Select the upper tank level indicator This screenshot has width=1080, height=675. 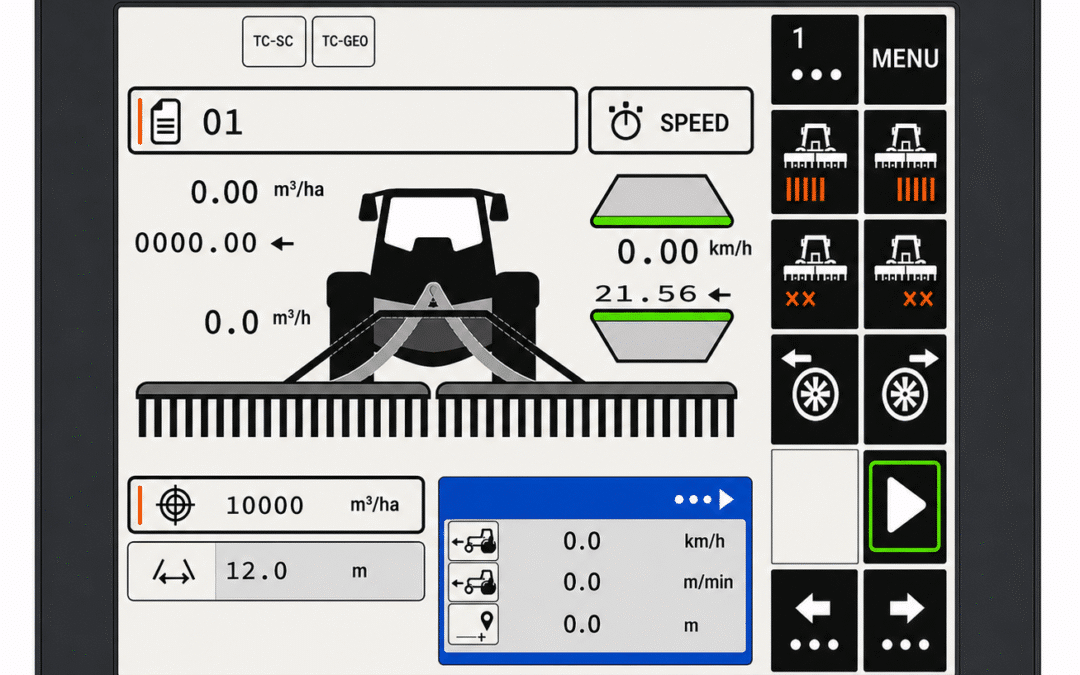662,201
